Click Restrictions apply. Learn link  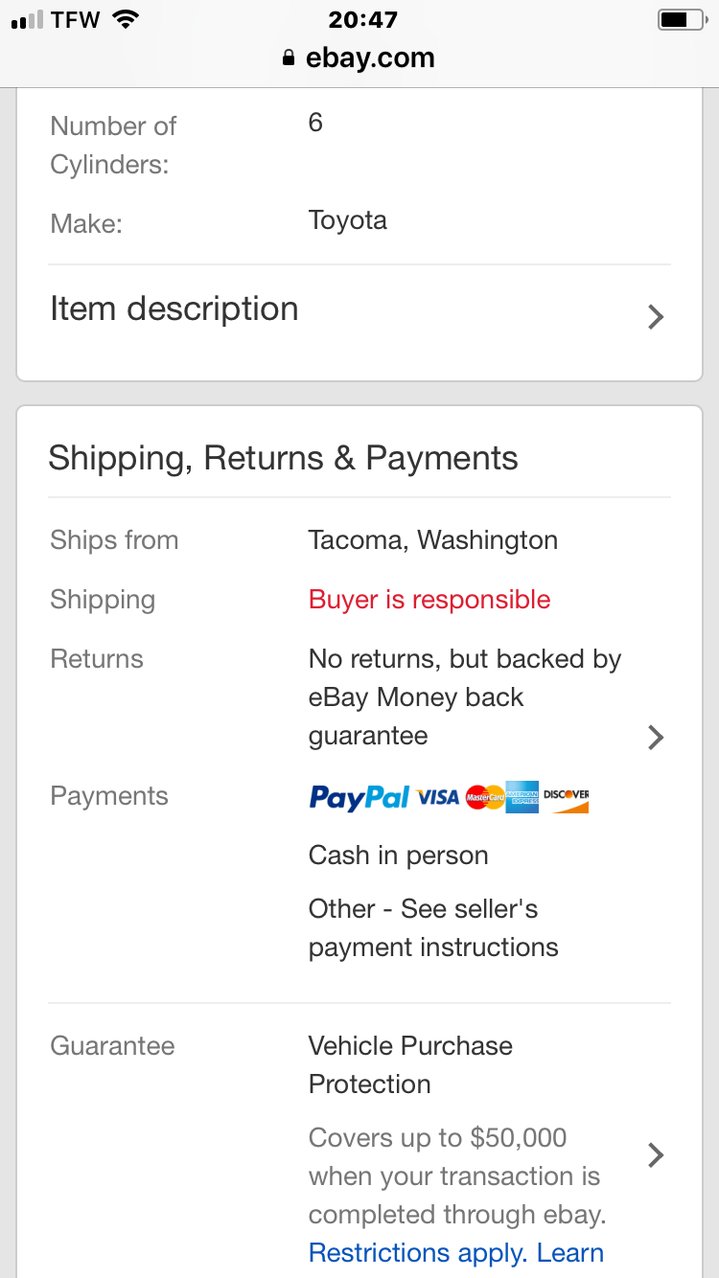point(456,1252)
